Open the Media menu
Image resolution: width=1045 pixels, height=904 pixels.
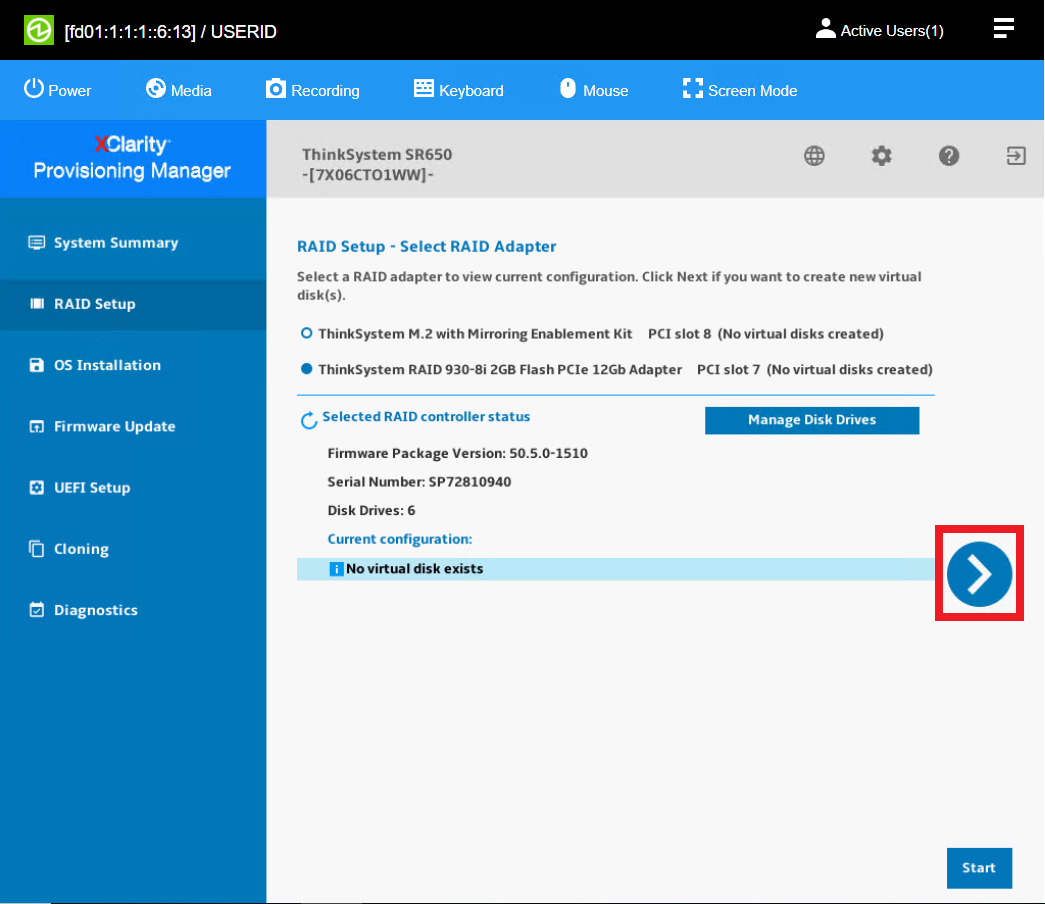179,90
